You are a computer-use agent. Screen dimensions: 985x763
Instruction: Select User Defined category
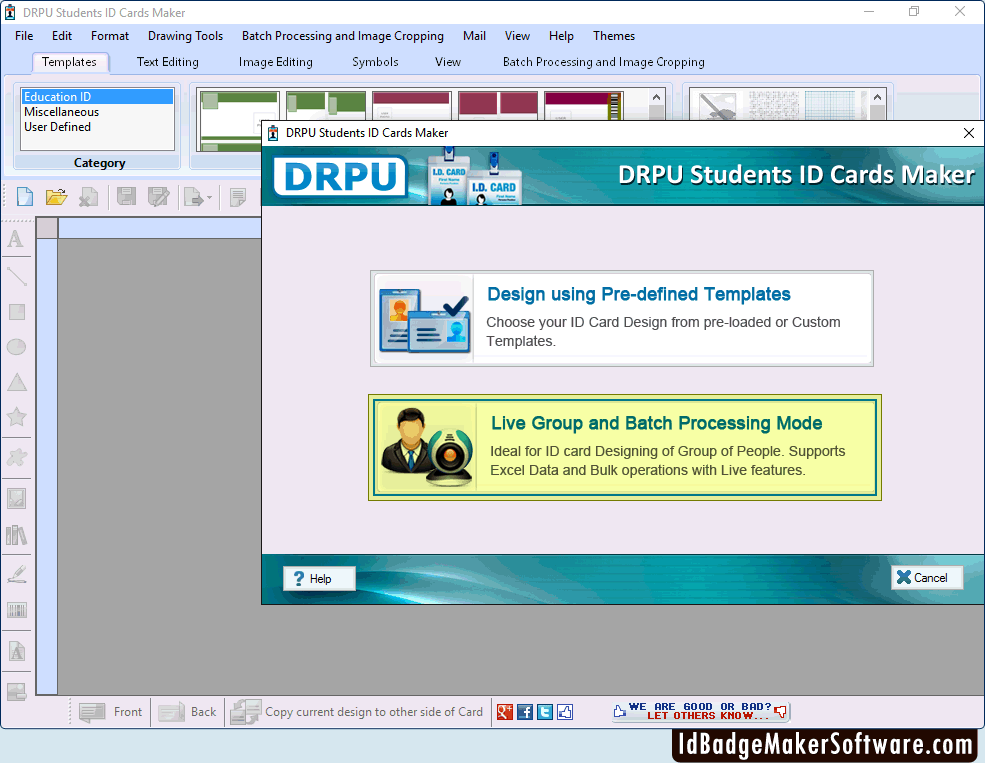pos(97,127)
